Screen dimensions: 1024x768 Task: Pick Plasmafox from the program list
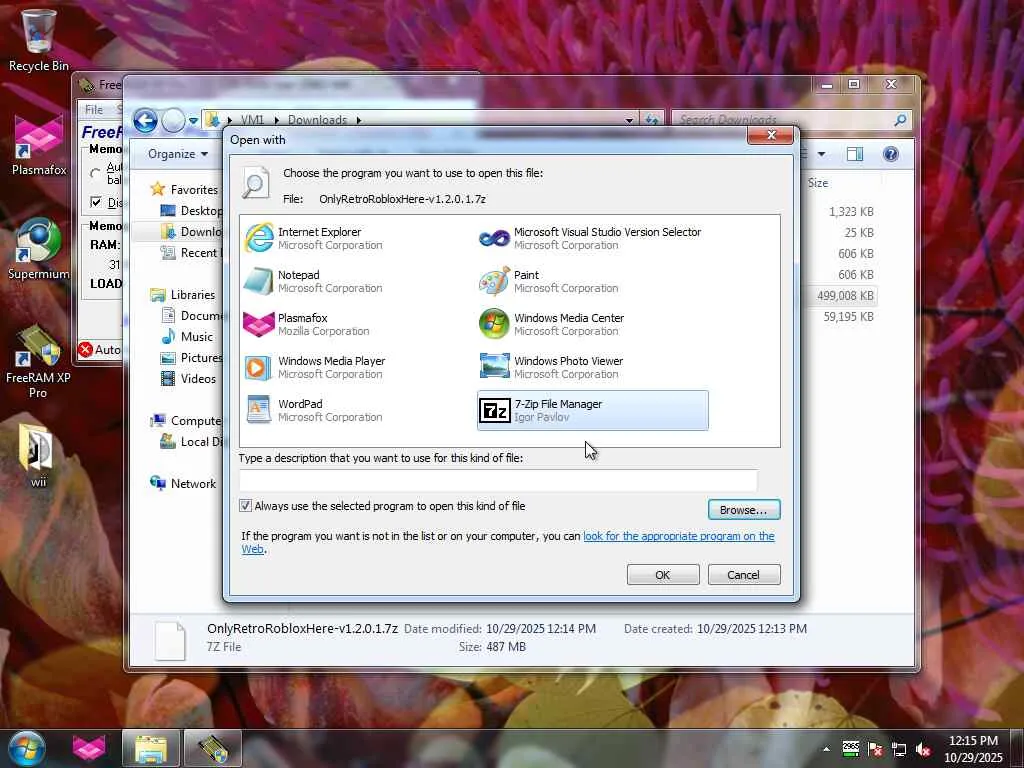(x=307, y=325)
